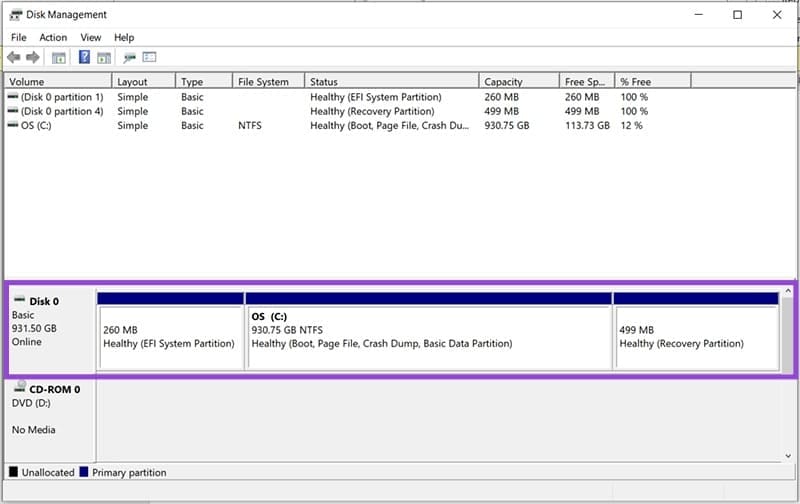This screenshot has width=800, height=504.
Task: Click the black Unallocated legend swatch
Action: click(x=13, y=472)
